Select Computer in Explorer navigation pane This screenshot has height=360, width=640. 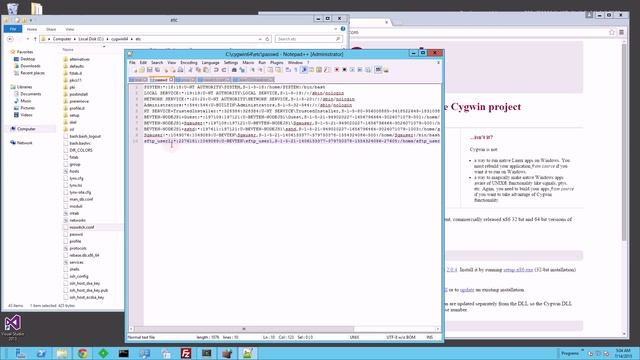coord(26,129)
